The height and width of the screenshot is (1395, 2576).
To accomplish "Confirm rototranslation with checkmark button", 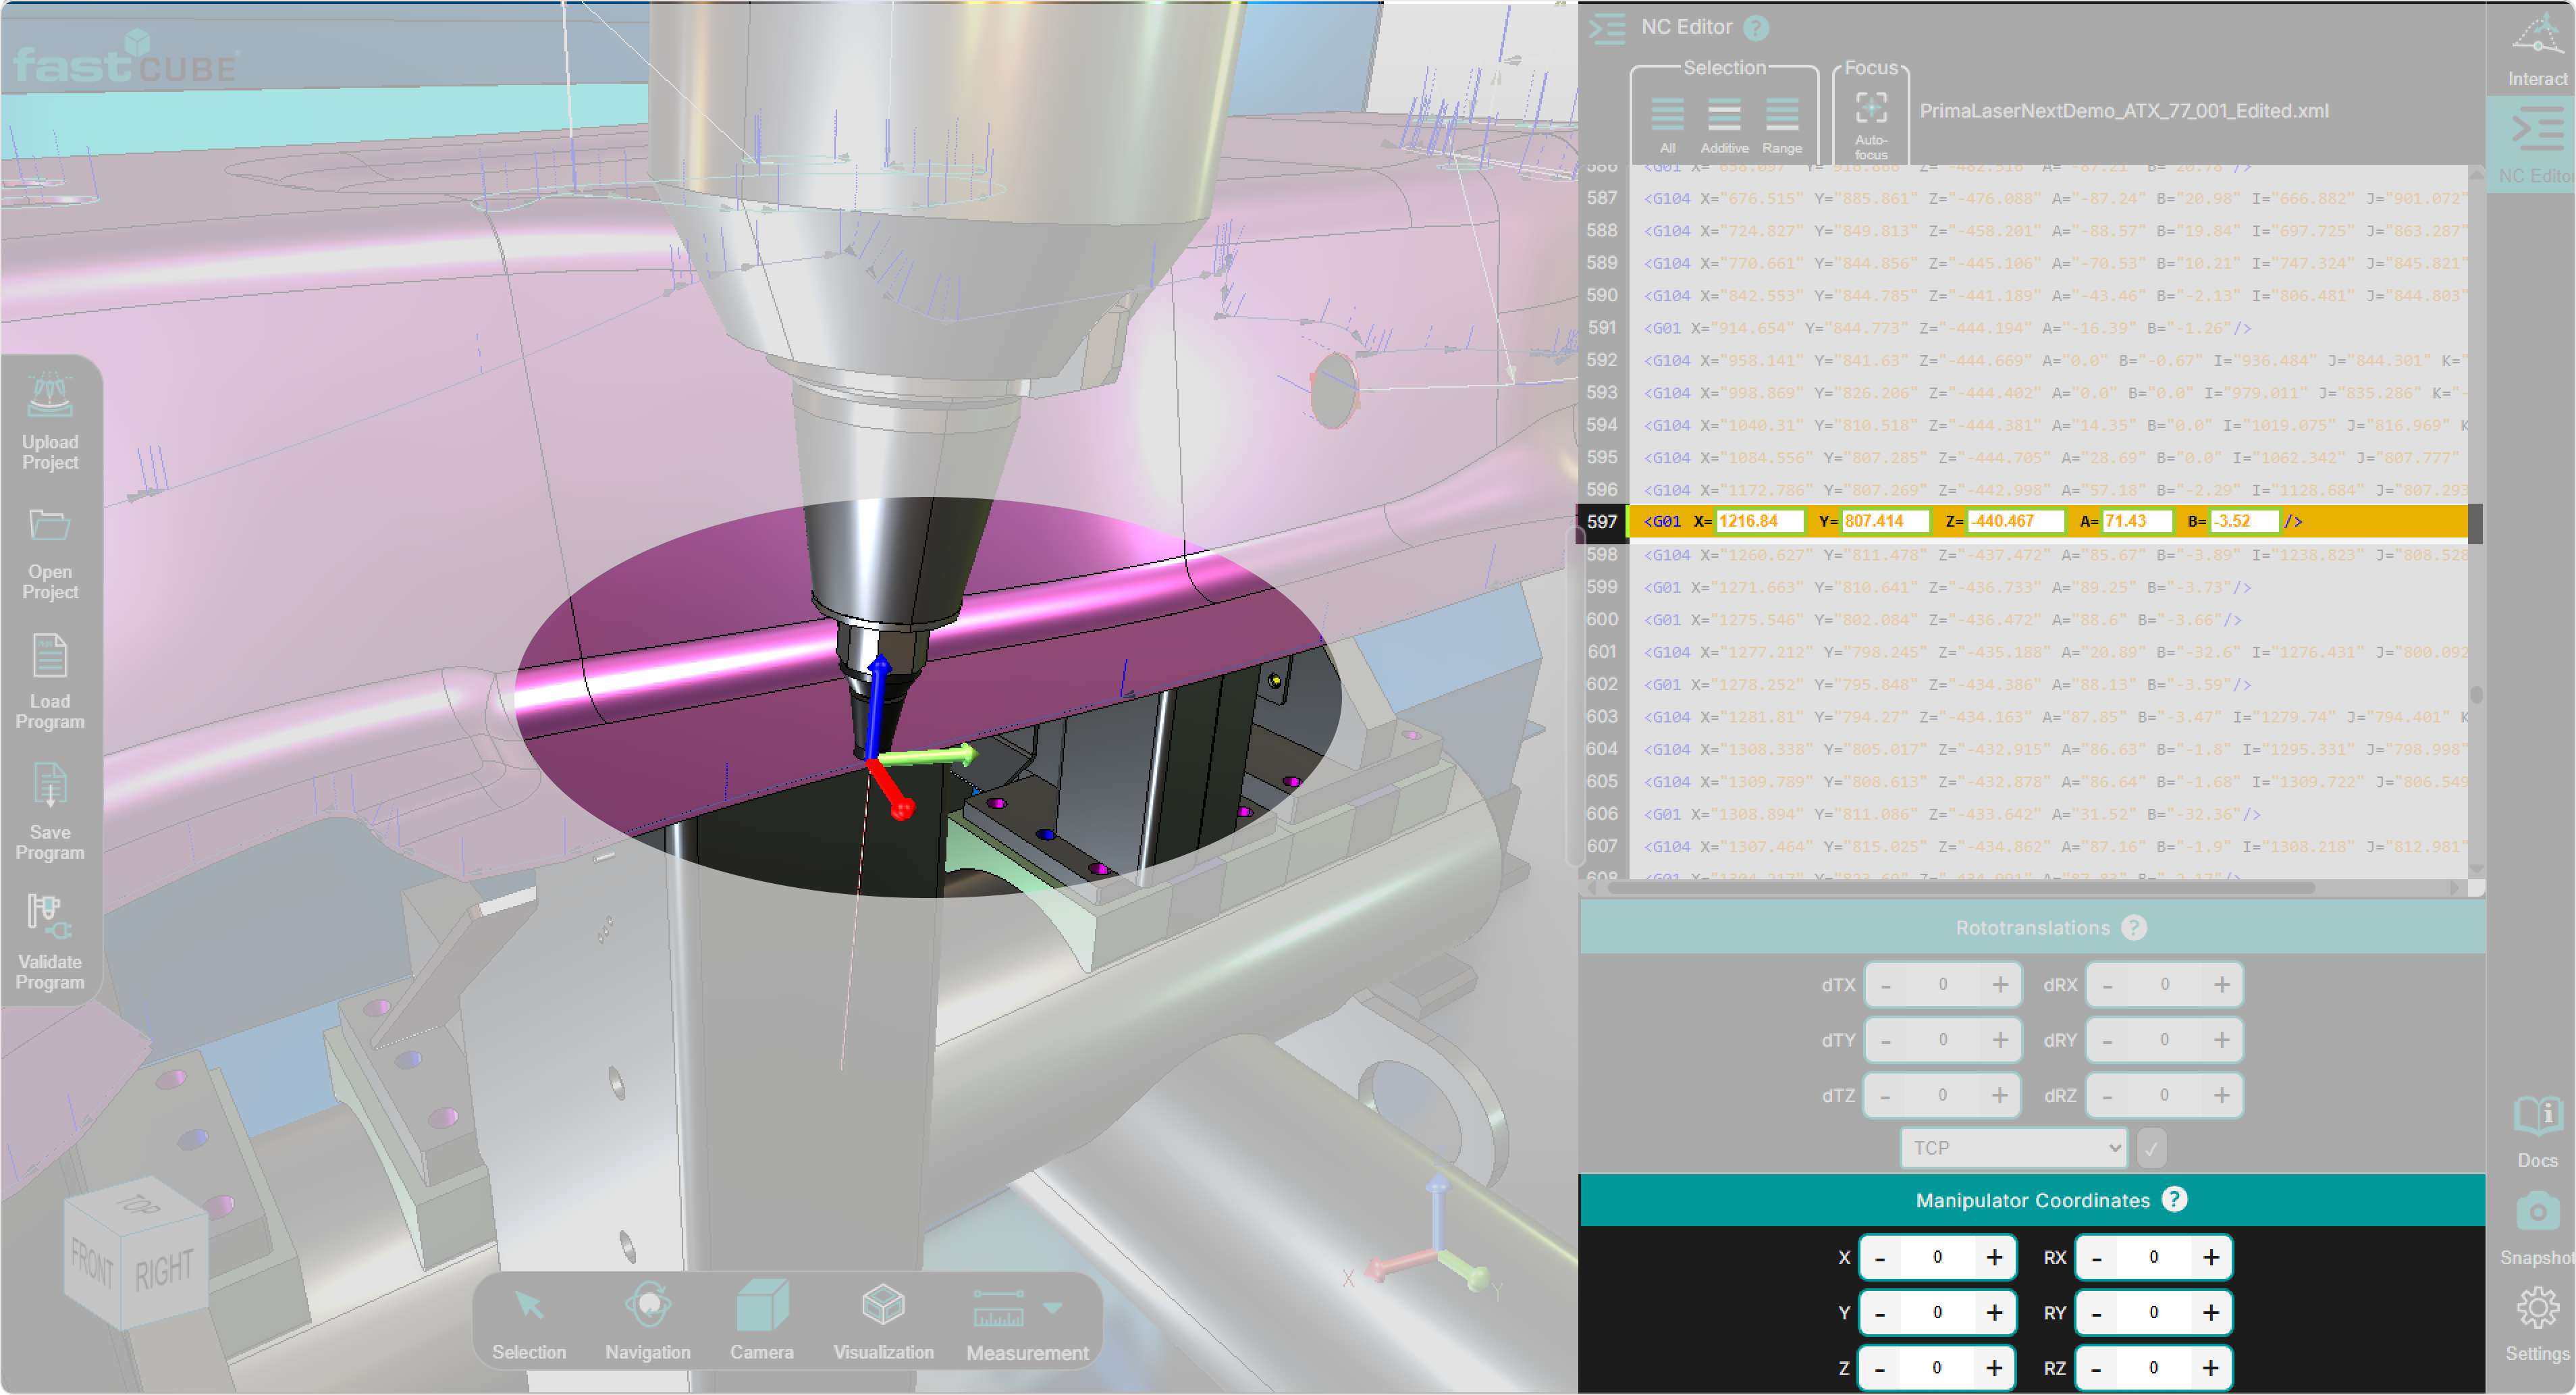I will pyautogui.click(x=2151, y=1148).
